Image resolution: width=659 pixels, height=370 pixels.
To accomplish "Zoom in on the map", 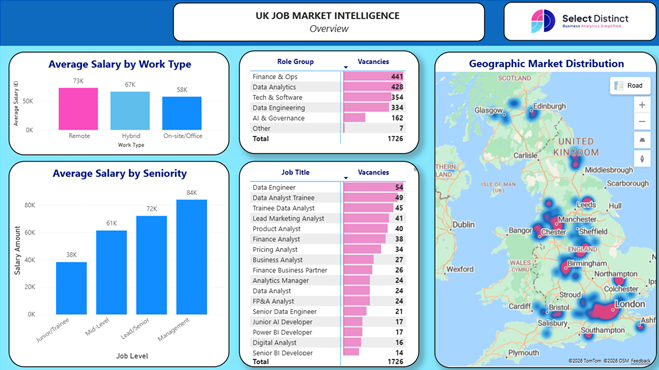I will pyautogui.click(x=642, y=105).
